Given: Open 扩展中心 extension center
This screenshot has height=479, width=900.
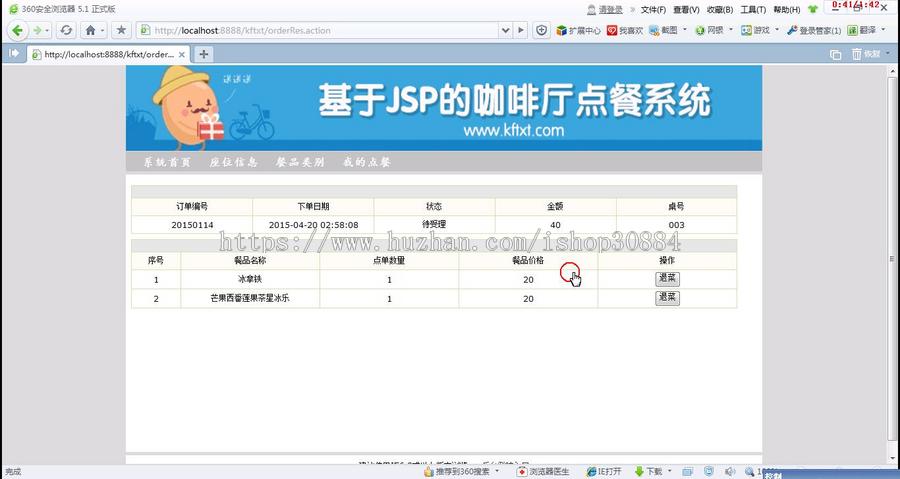Looking at the screenshot, I should (579, 30).
